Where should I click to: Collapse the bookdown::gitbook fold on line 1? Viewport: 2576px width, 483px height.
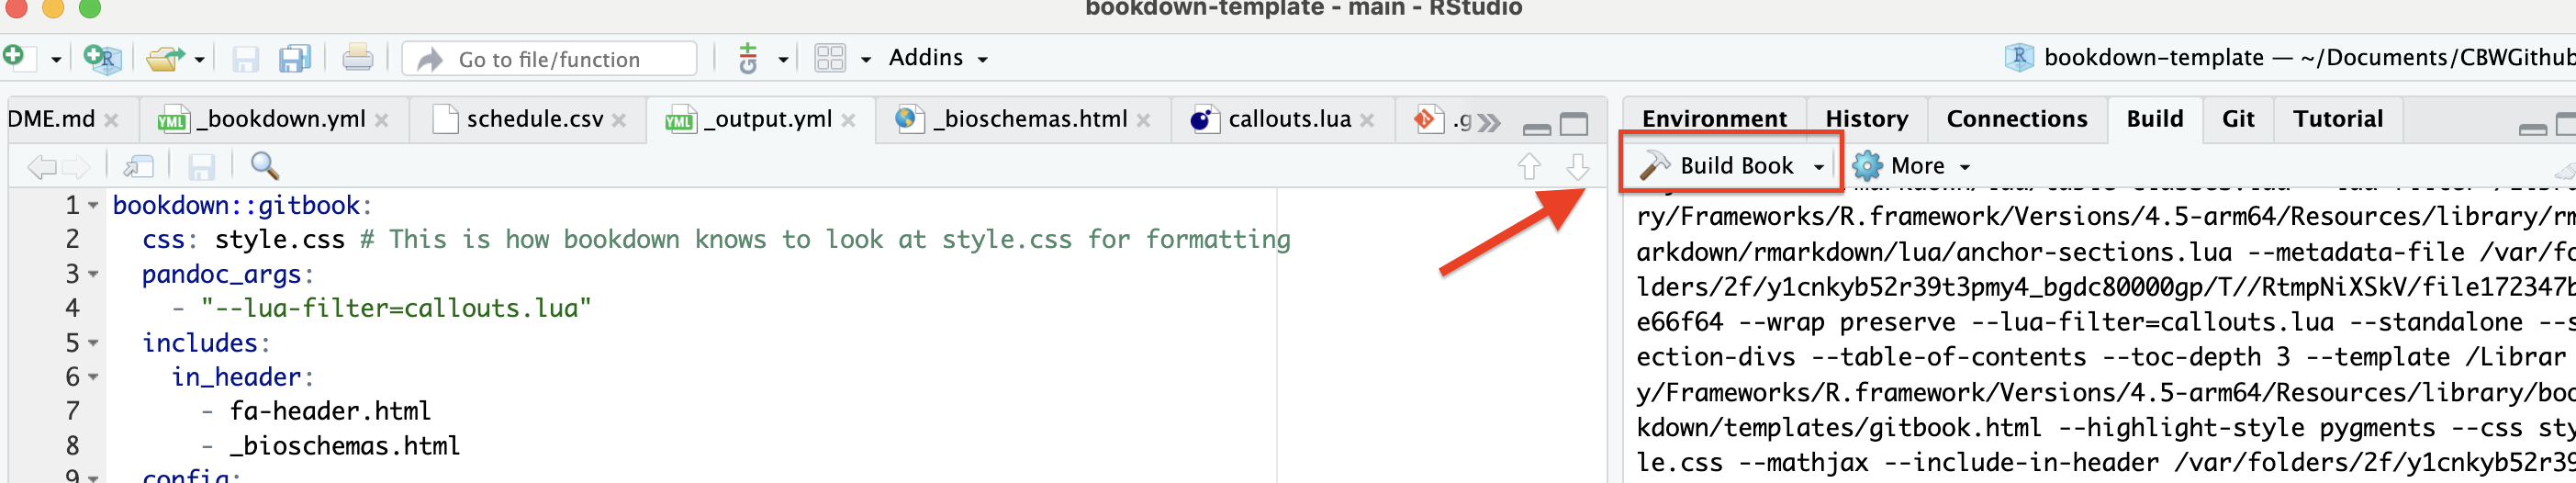point(93,205)
